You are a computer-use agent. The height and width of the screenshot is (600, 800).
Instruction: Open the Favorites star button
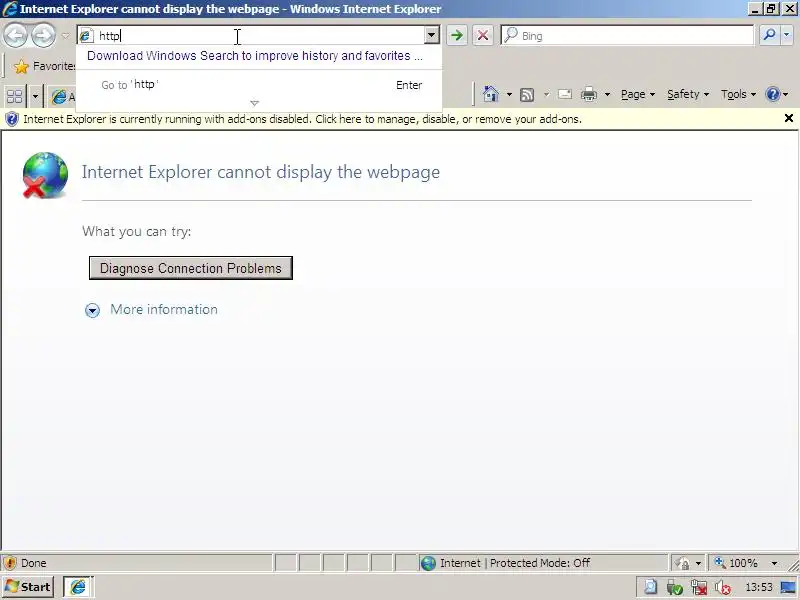click(x=43, y=66)
